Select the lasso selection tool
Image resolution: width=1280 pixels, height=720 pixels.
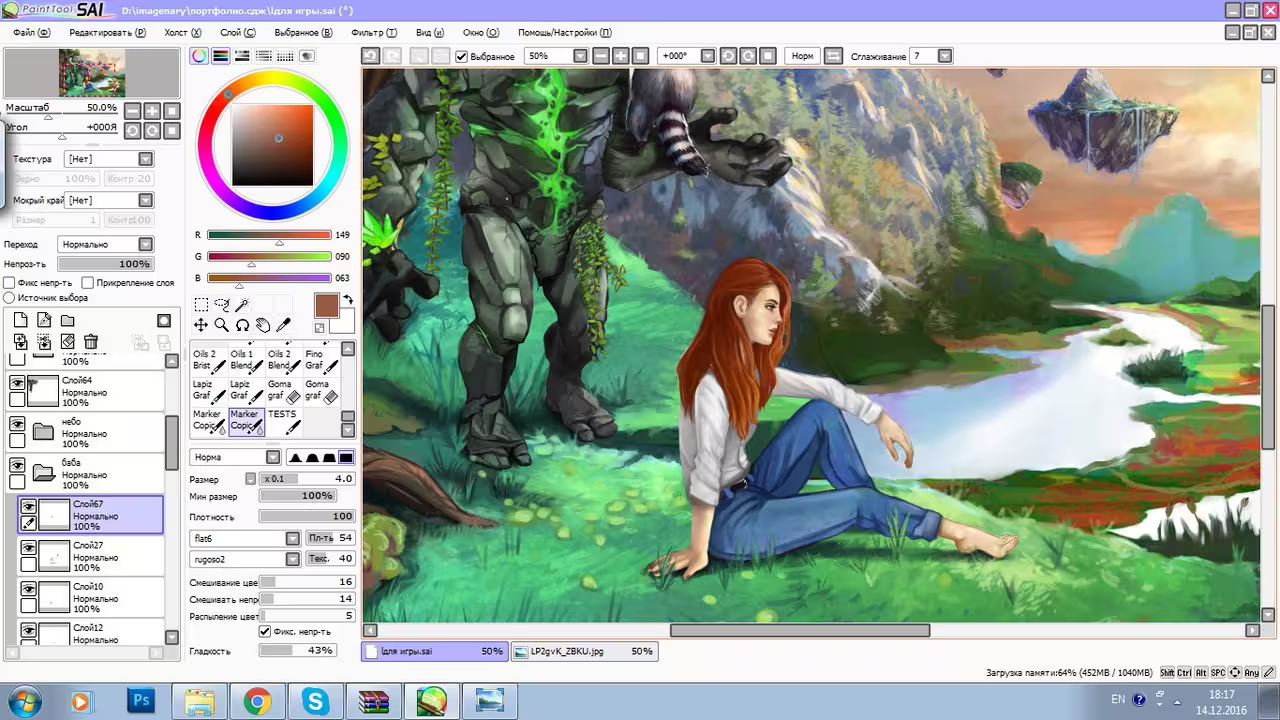(221, 305)
